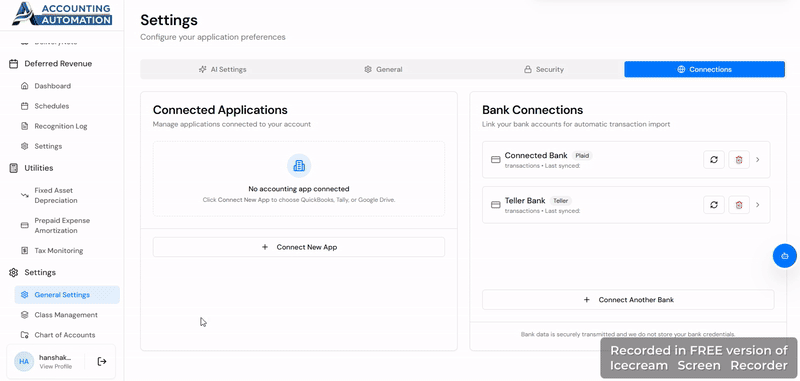Click the calendar icon beside Schedules
This screenshot has width=800, height=381.
tap(24, 106)
